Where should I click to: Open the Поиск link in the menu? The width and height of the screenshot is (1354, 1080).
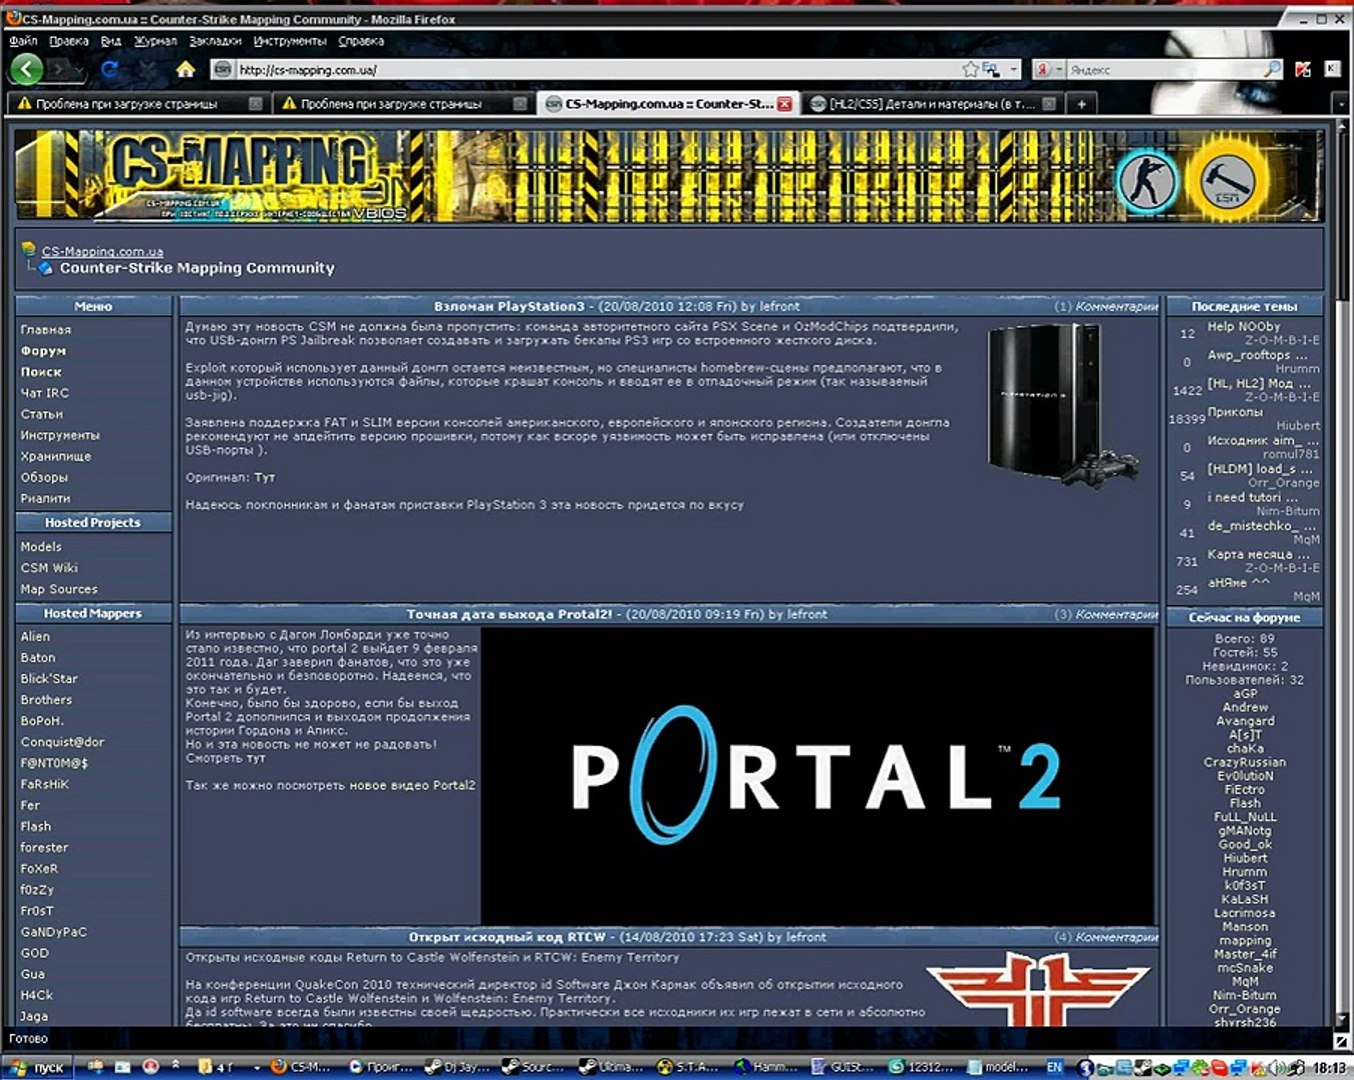click(x=41, y=371)
